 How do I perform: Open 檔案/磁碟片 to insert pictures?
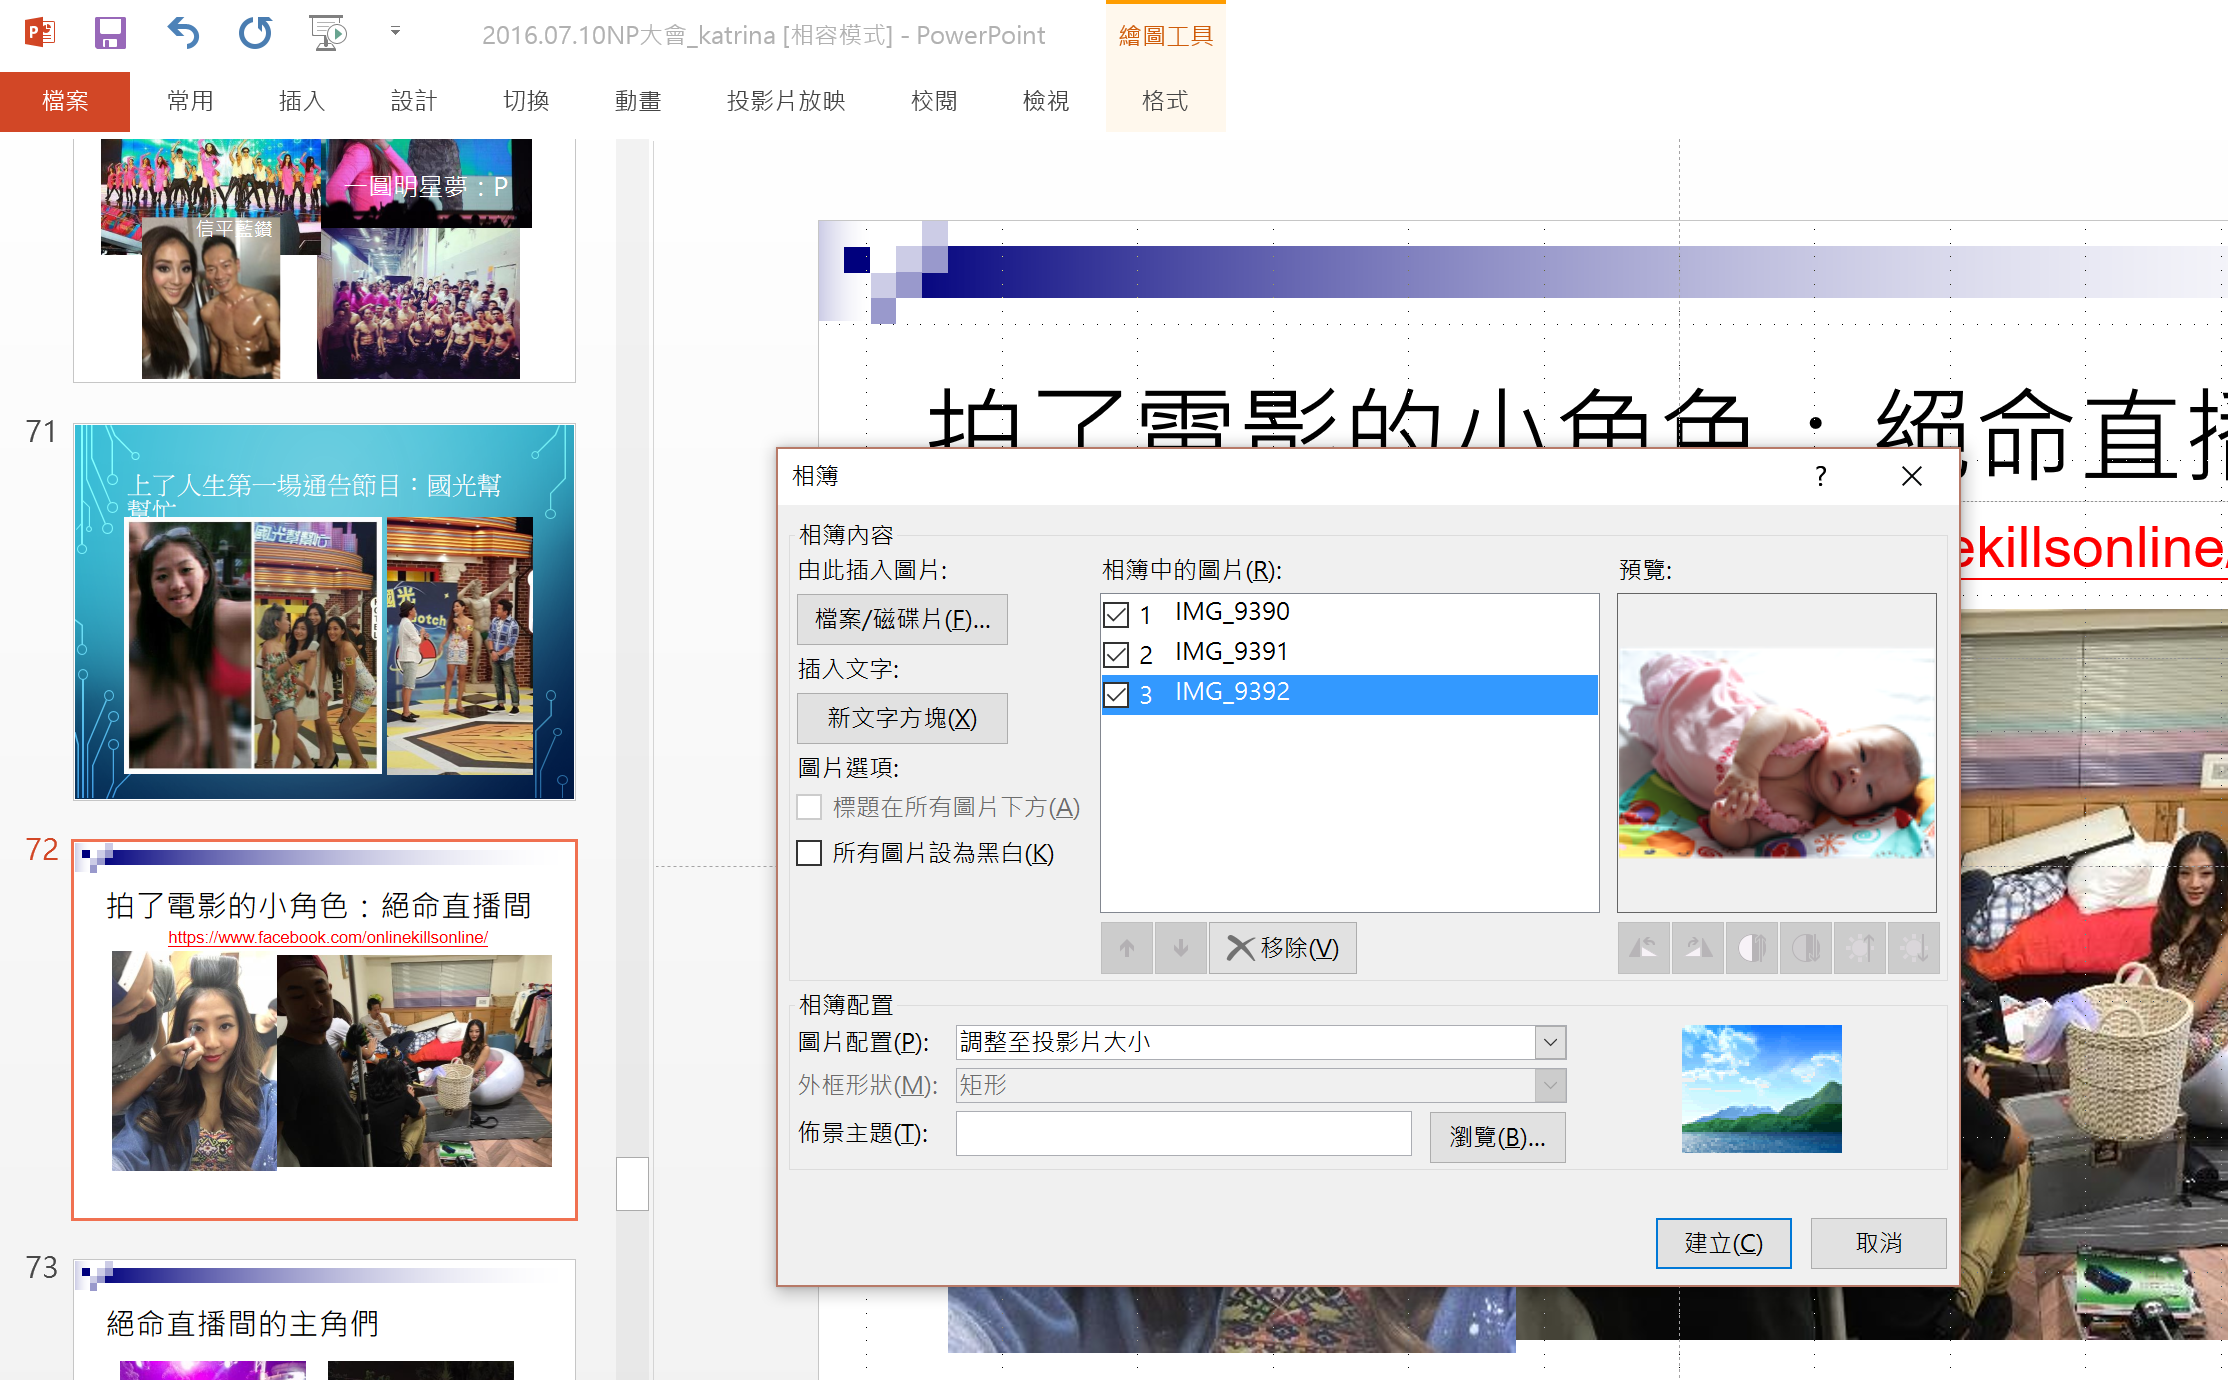901,619
